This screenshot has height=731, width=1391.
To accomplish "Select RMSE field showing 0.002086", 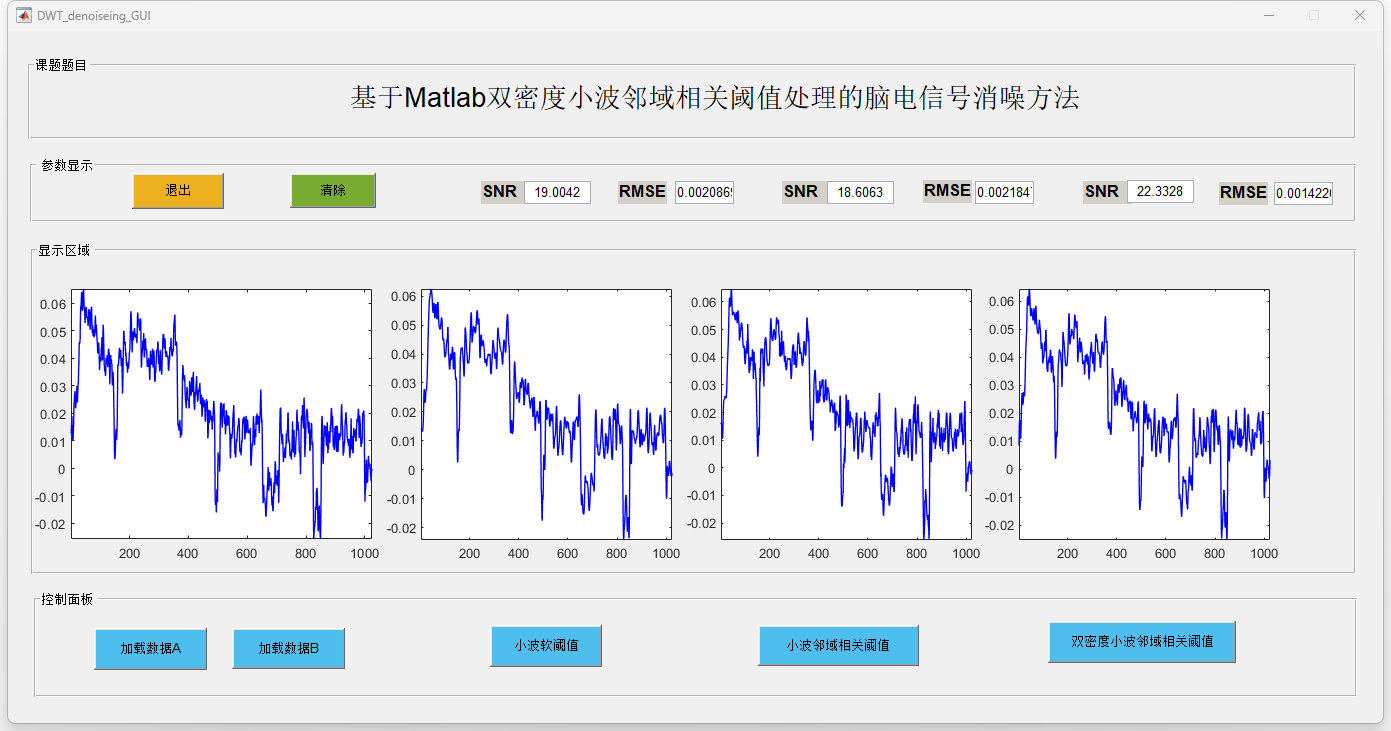I will [704, 192].
